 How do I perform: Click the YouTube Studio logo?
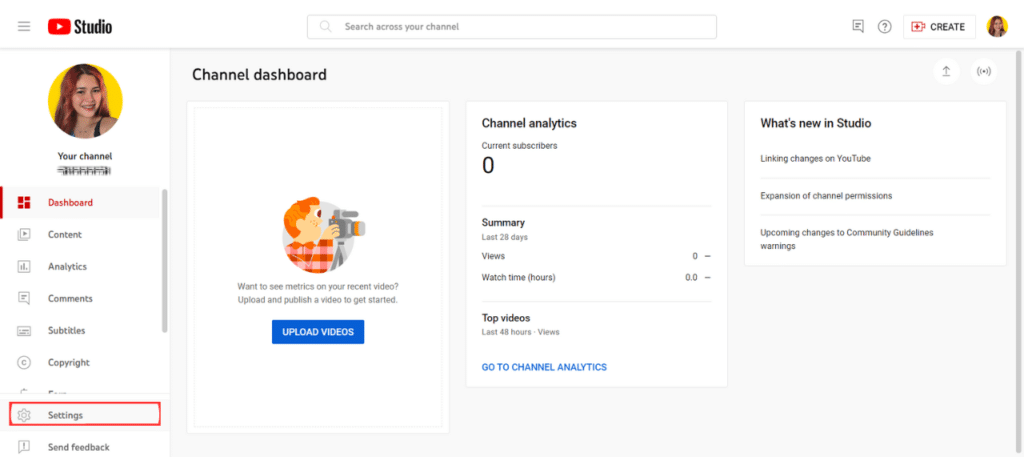click(x=80, y=27)
